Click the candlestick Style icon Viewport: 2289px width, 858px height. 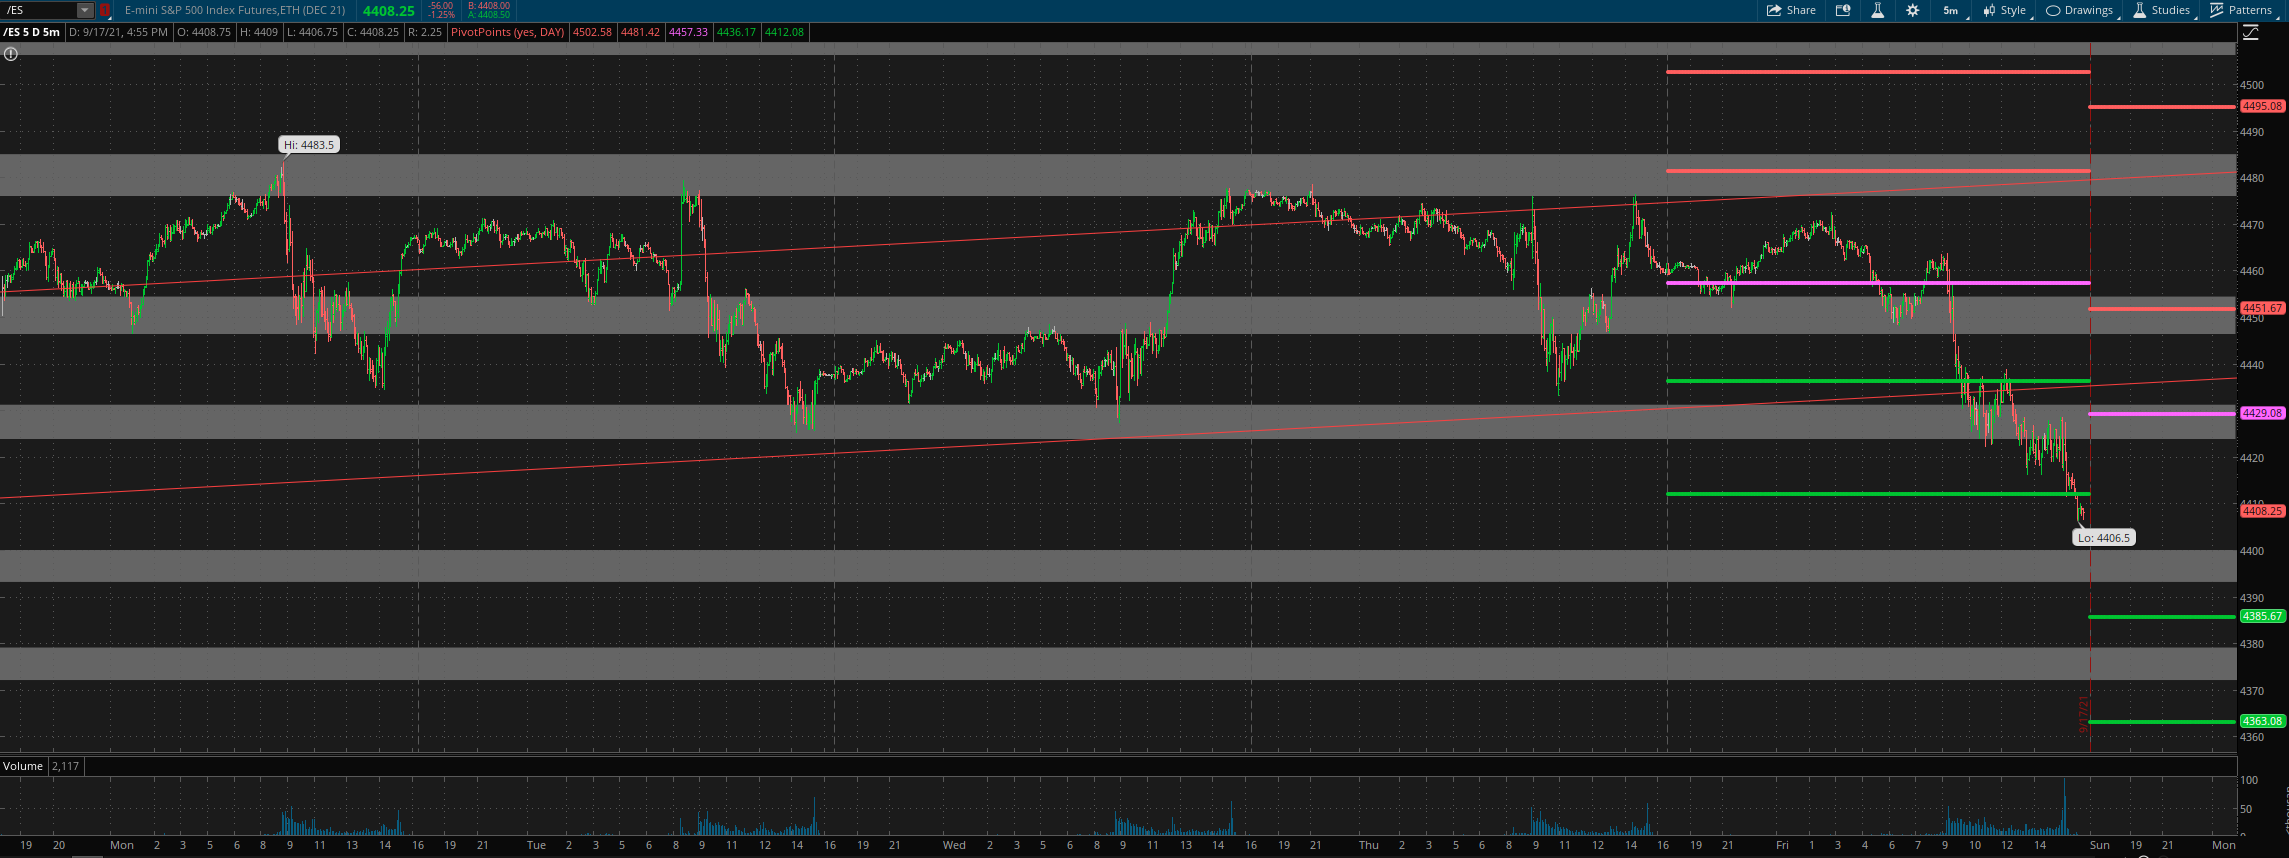tap(1989, 10)
